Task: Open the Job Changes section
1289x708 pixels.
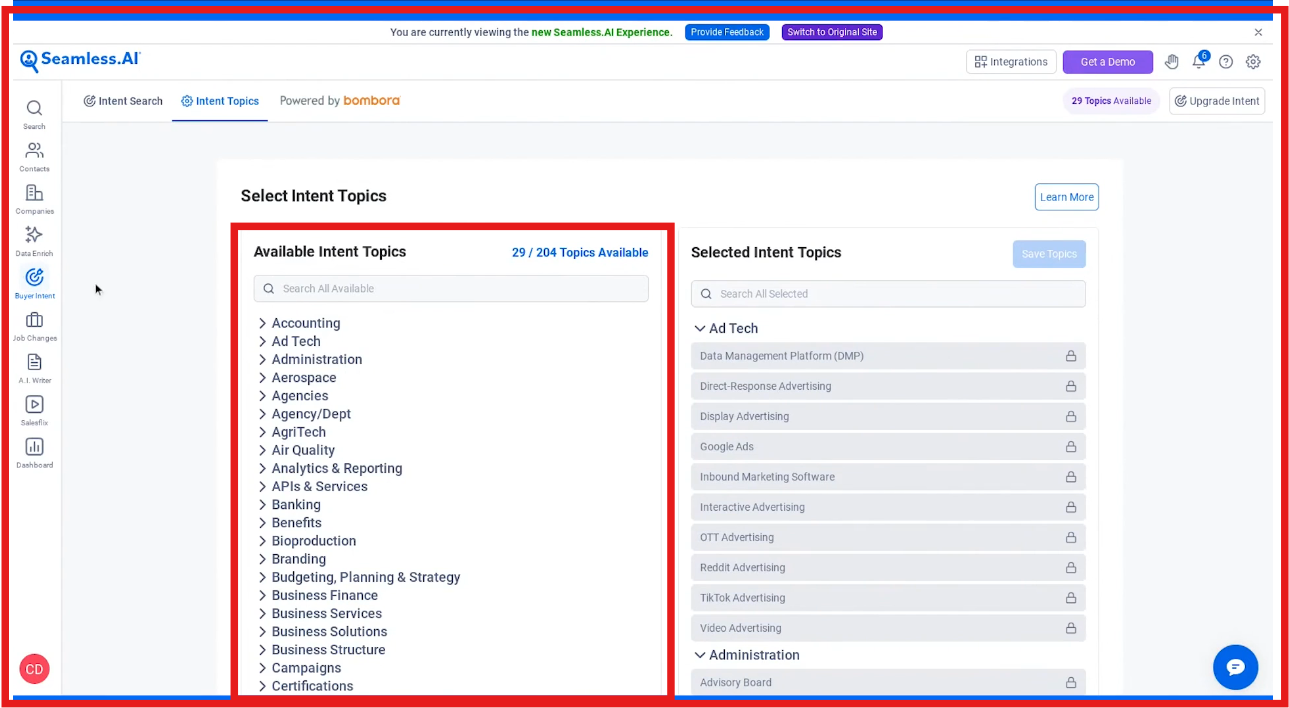Action: 34,322
